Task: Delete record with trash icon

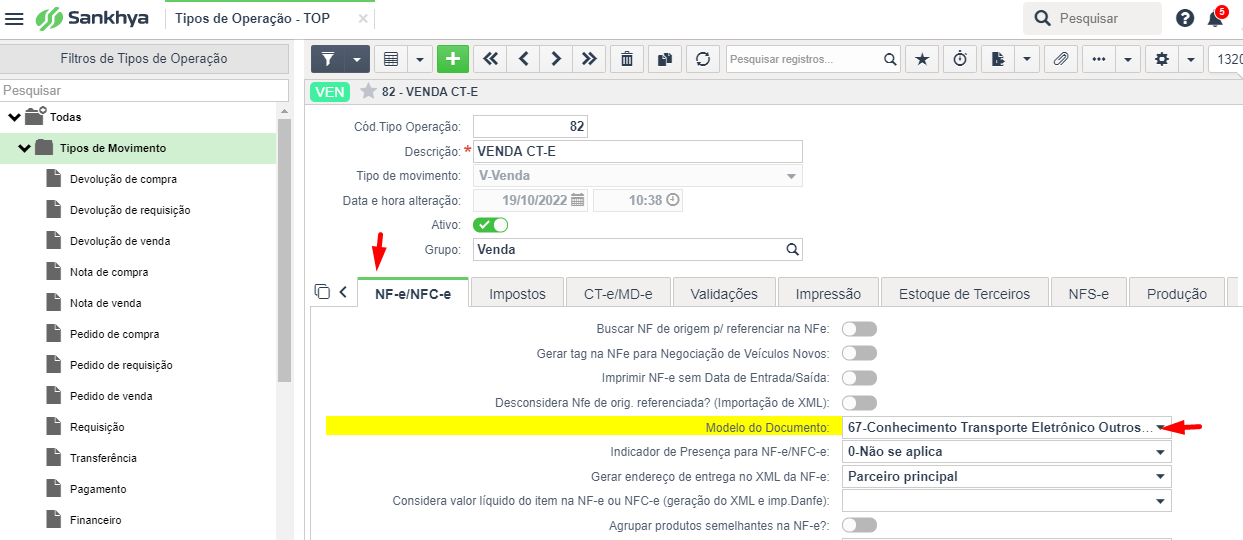Action: click(627, 59)
